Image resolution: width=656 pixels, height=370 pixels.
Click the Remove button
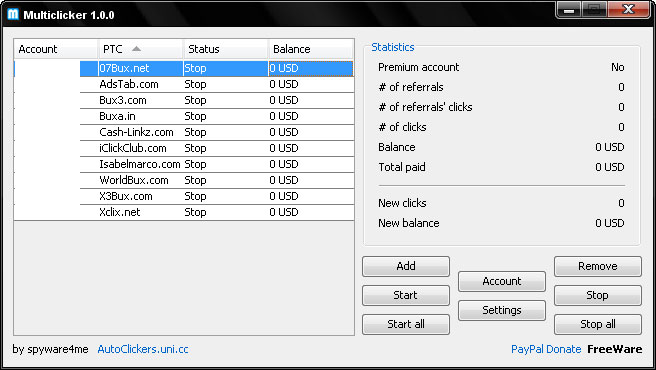coord(597,266)
